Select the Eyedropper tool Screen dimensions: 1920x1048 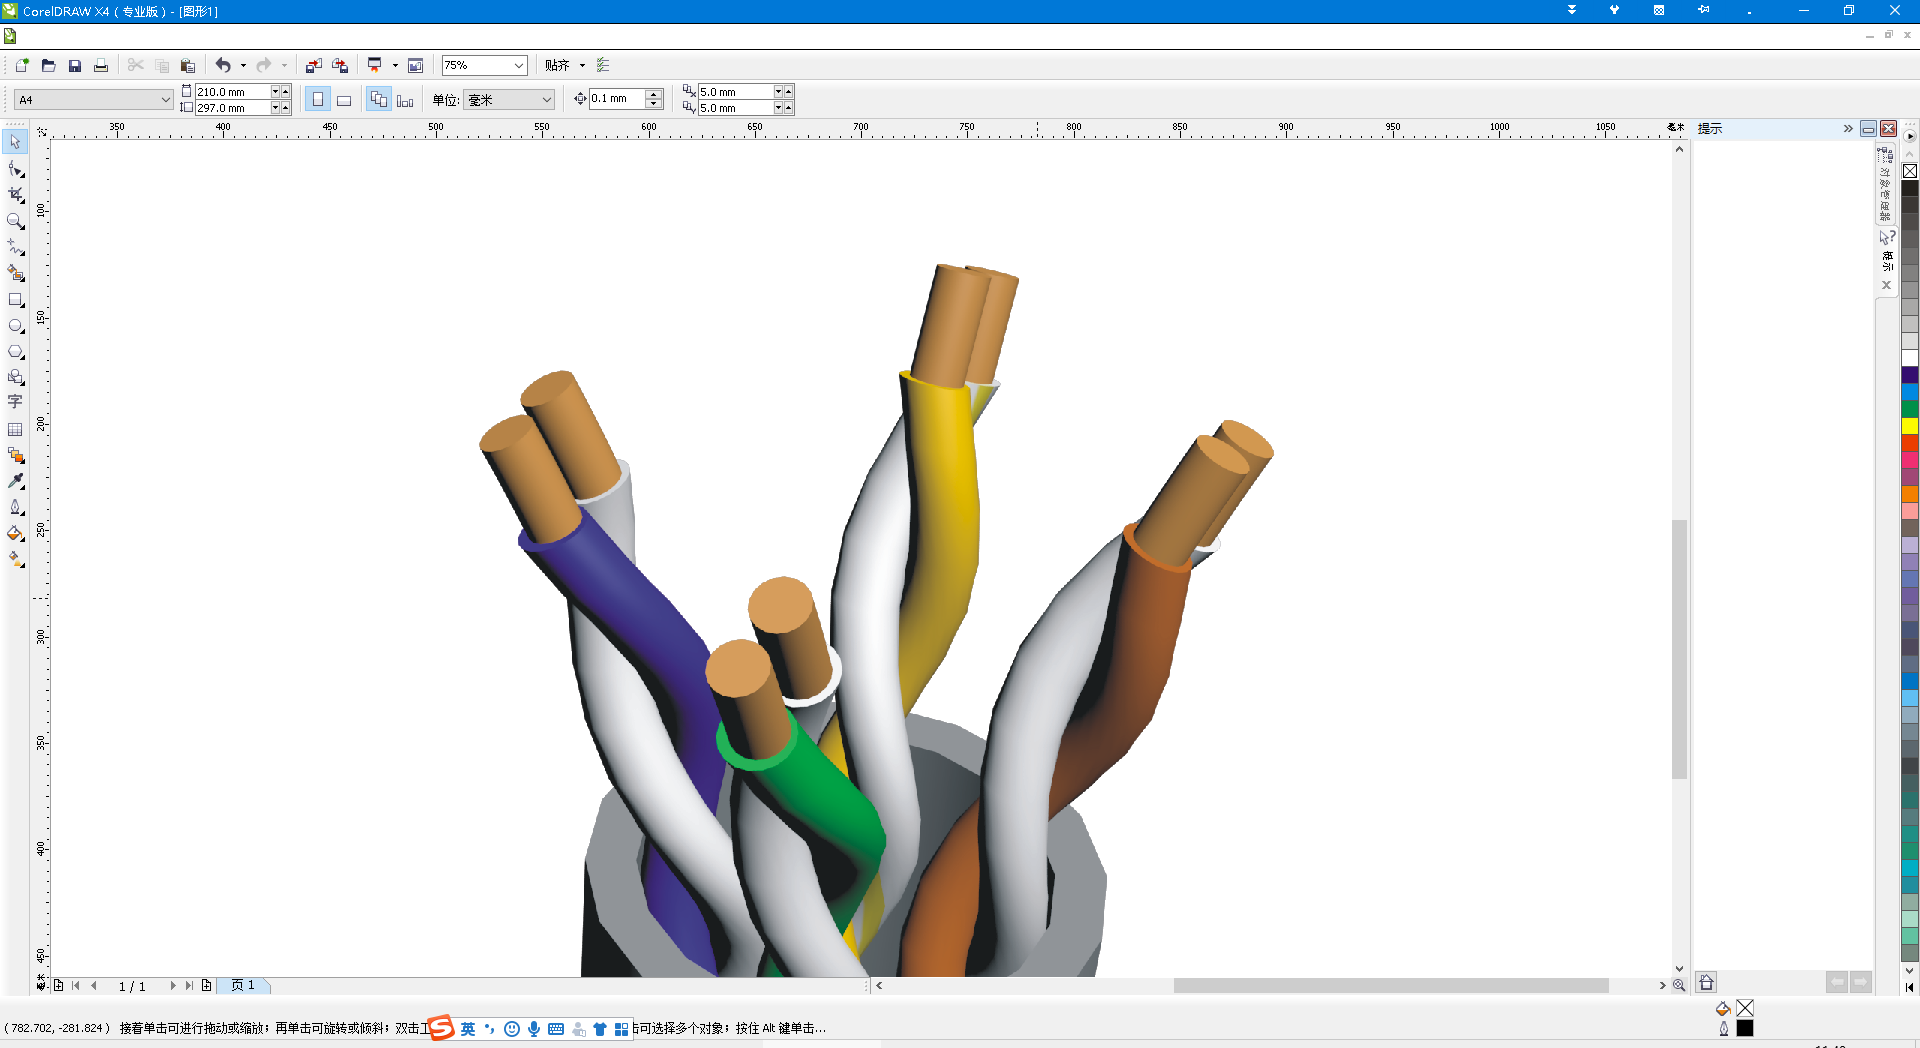click(x=16, y=481)
